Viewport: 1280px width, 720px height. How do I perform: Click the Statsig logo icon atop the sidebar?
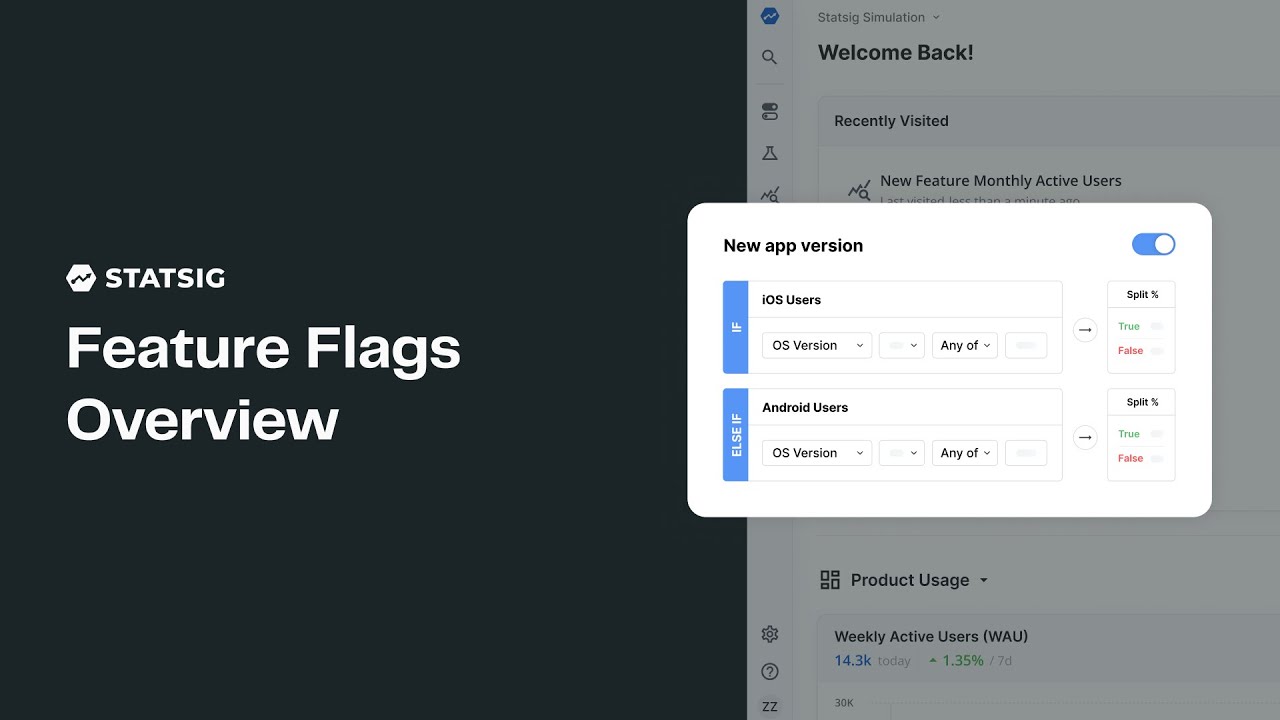pyautogui.click(x=769, y=15)
